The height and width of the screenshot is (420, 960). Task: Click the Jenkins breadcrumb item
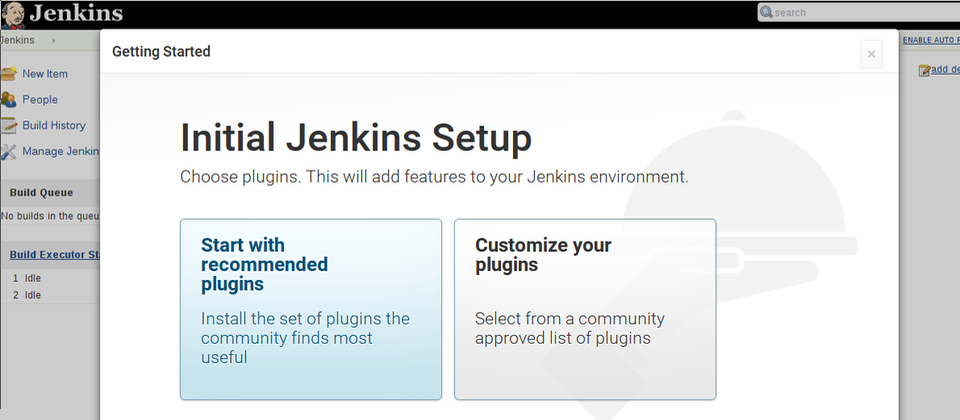(17, 40)
